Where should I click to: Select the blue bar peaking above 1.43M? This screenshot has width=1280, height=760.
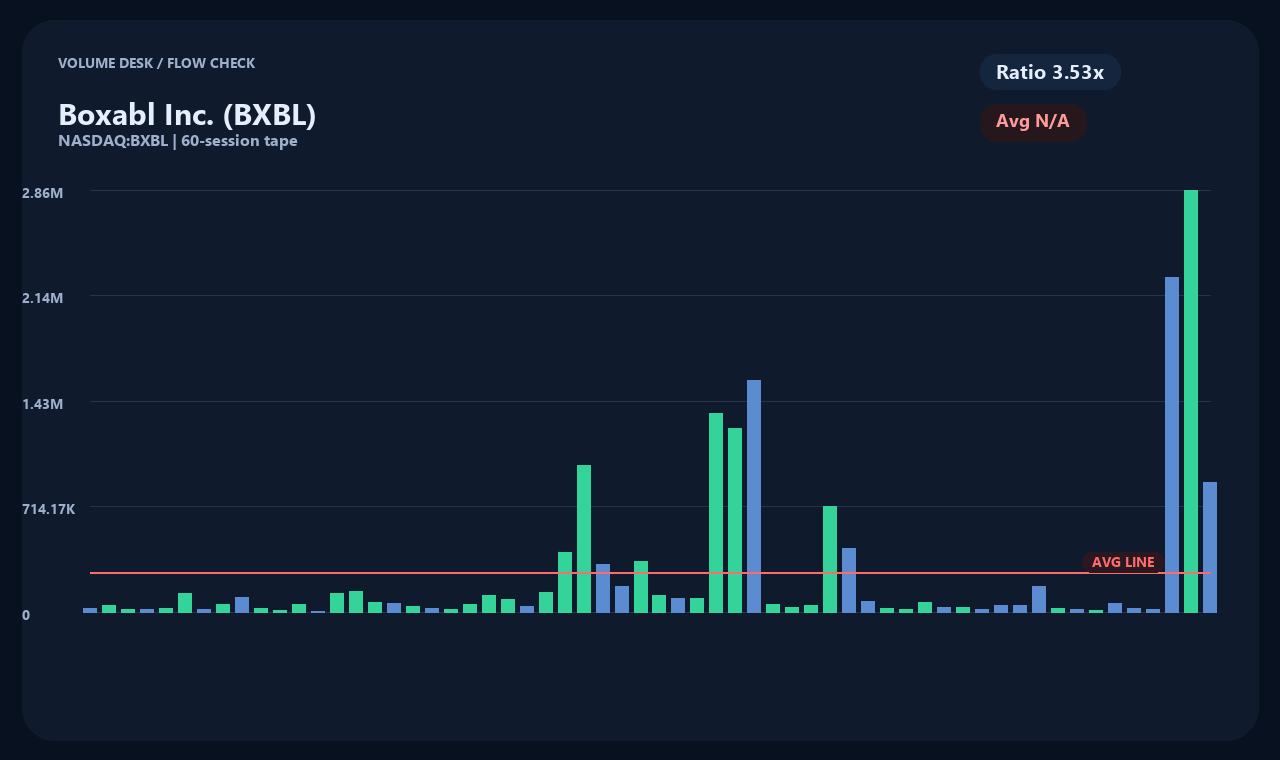[754, 496]
